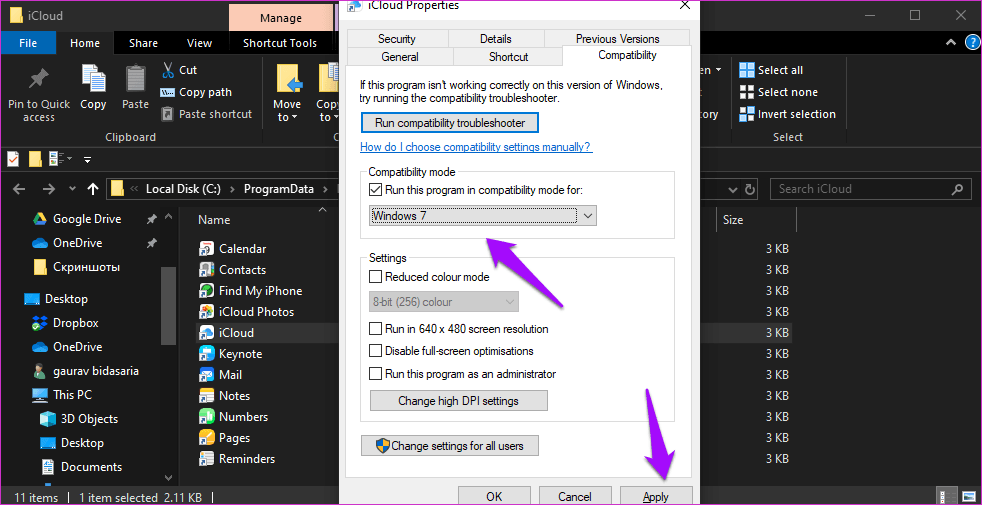Viewport: 982px width, 505px height.
Task: Click Change settings for all users
Action: [x=450, y=445]
